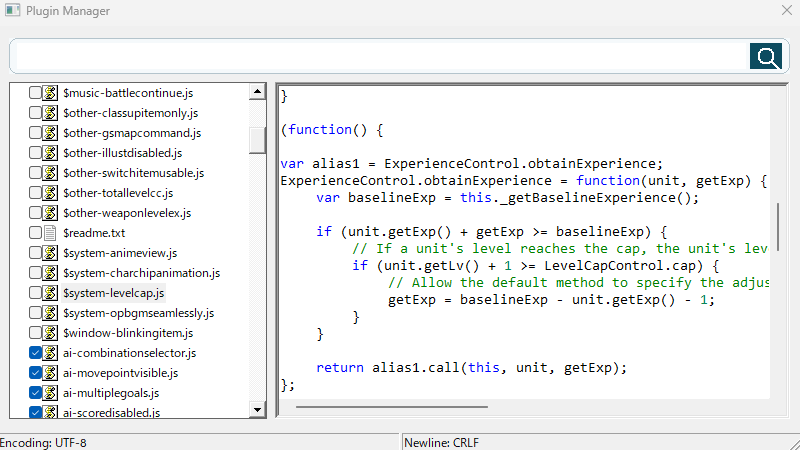The width and height of the screenshot is (800, 450).
Task: Click the Plugin Manager title bar app icon
Action: [x=12, y=10]
